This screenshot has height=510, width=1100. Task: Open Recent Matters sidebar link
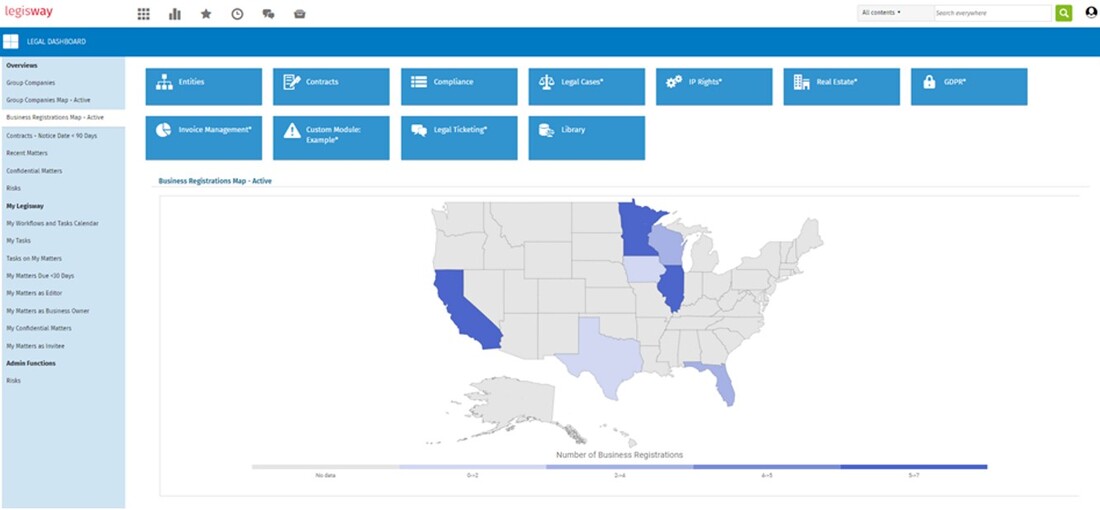click(x=27, y=153)
